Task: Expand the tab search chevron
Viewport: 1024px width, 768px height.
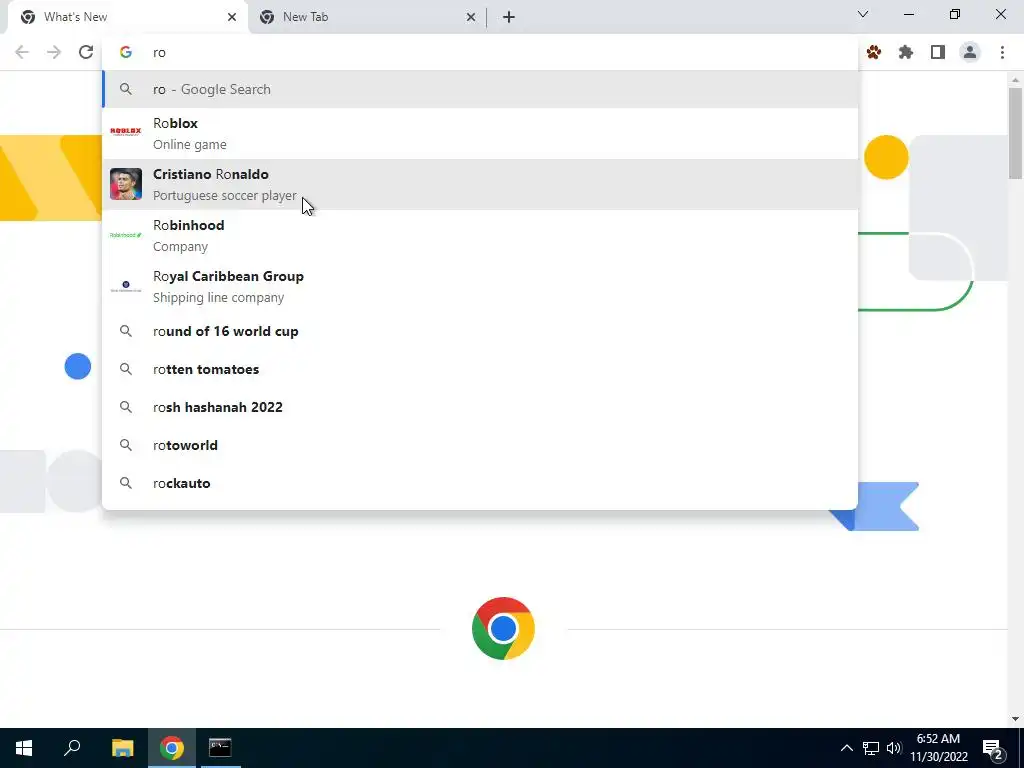Action: (863, 14)
